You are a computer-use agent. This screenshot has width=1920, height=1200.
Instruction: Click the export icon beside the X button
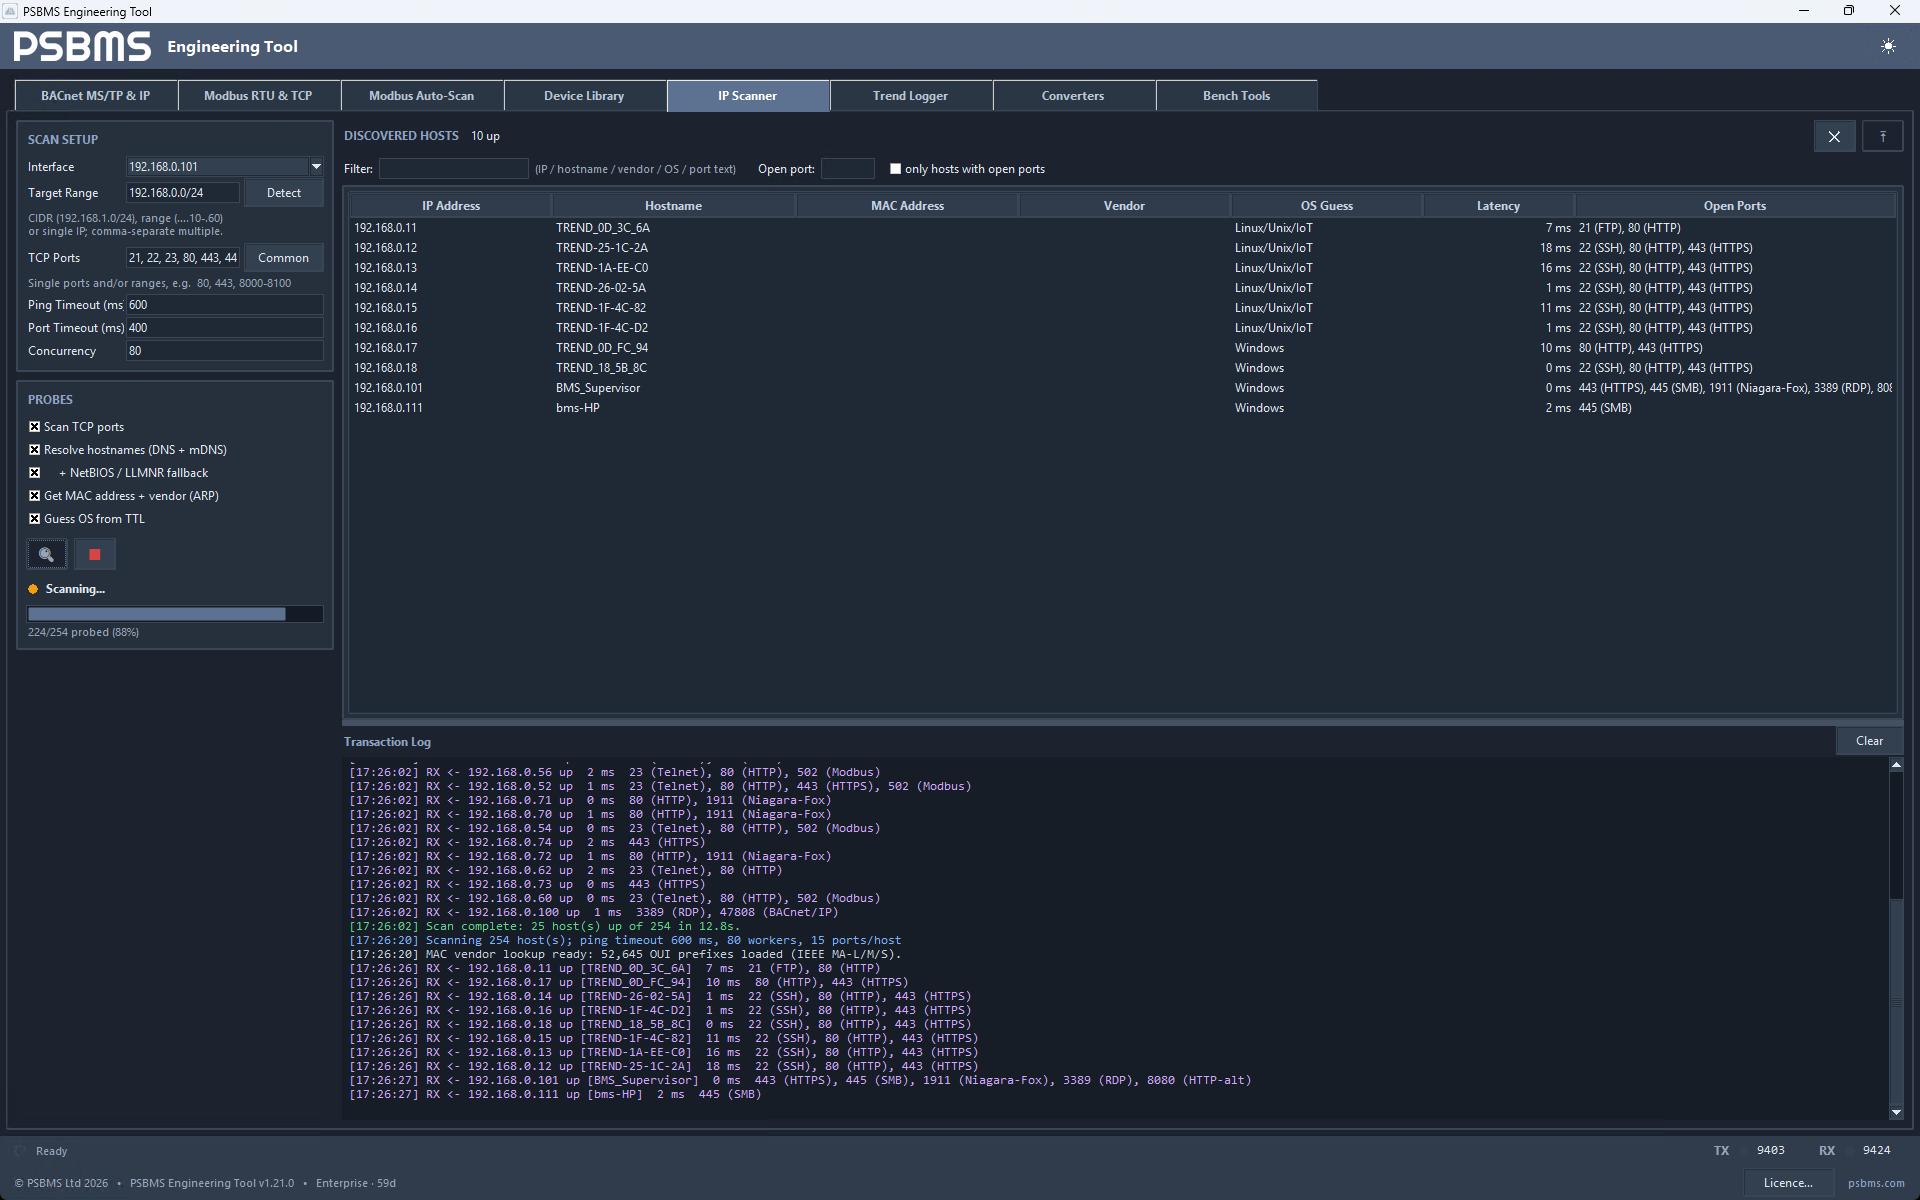(1882, 136)
